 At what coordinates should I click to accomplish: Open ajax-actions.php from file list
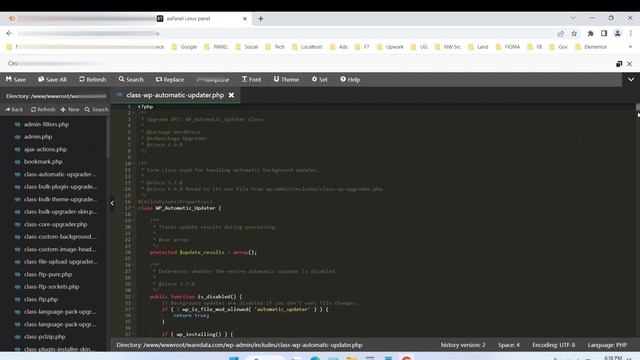pos(45,149)
